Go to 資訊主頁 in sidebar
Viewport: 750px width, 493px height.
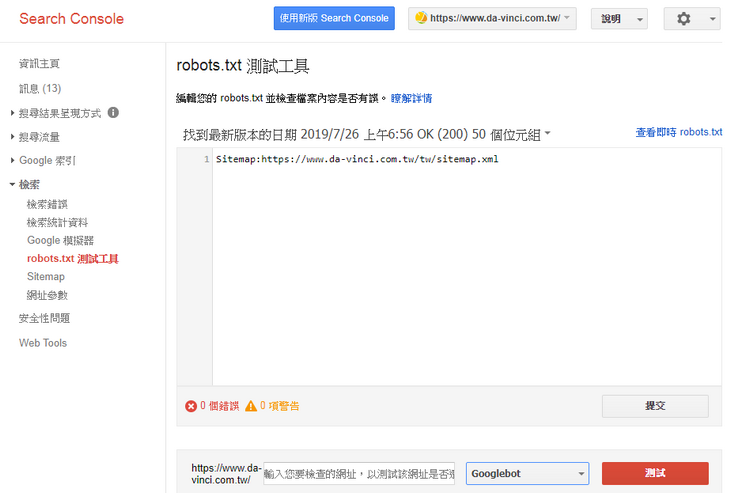coord(39,64)
